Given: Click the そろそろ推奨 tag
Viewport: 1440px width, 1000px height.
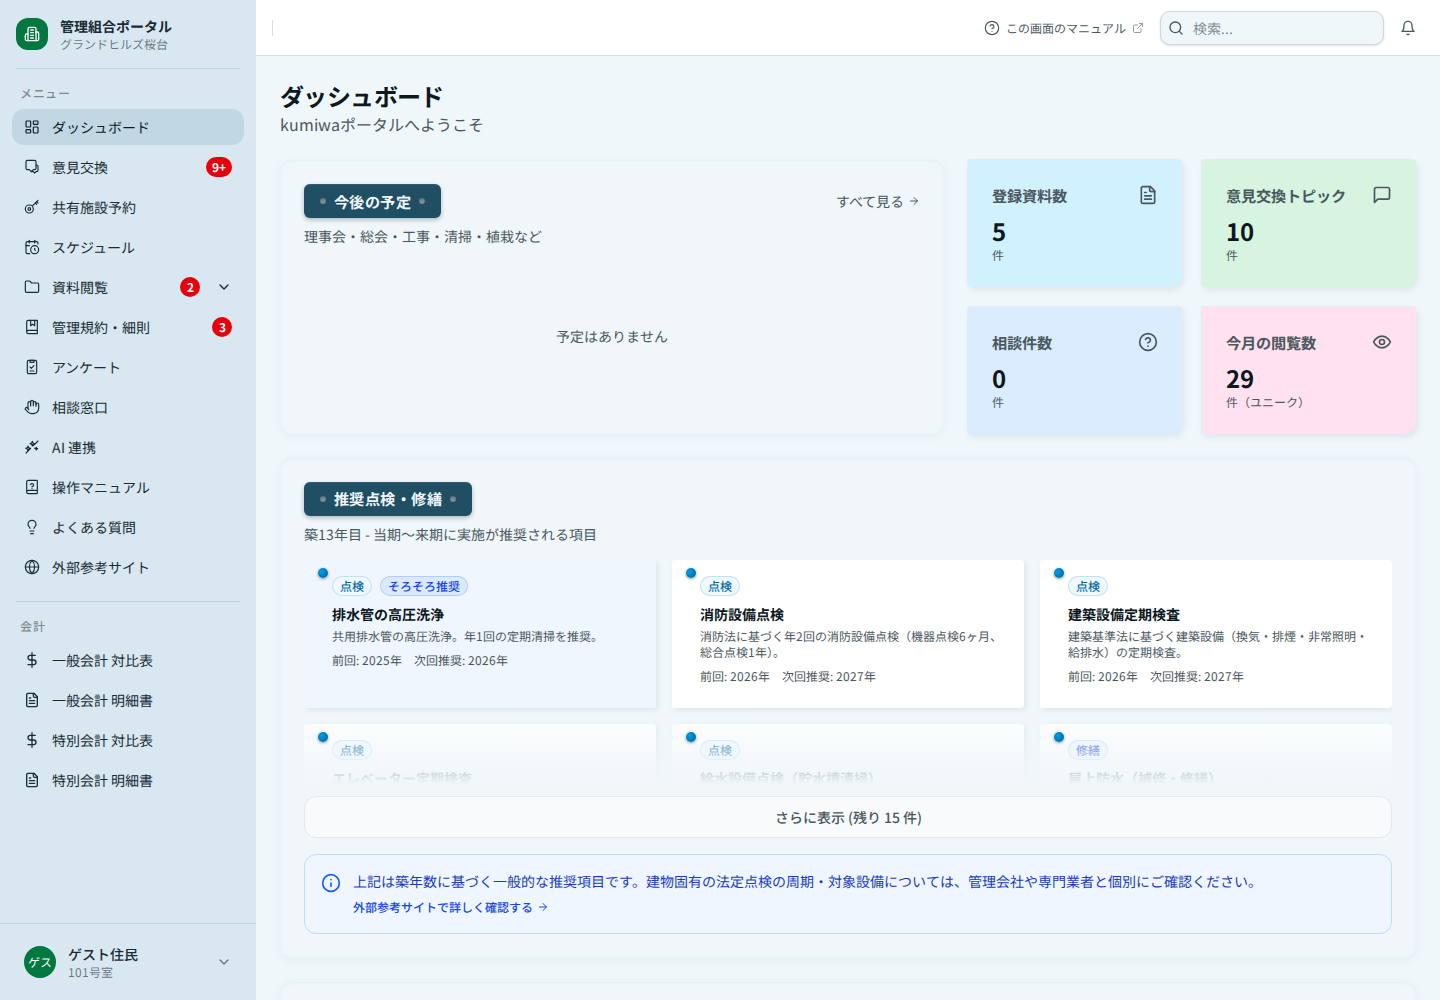Looking at the screenshot, I should point(424,586).
